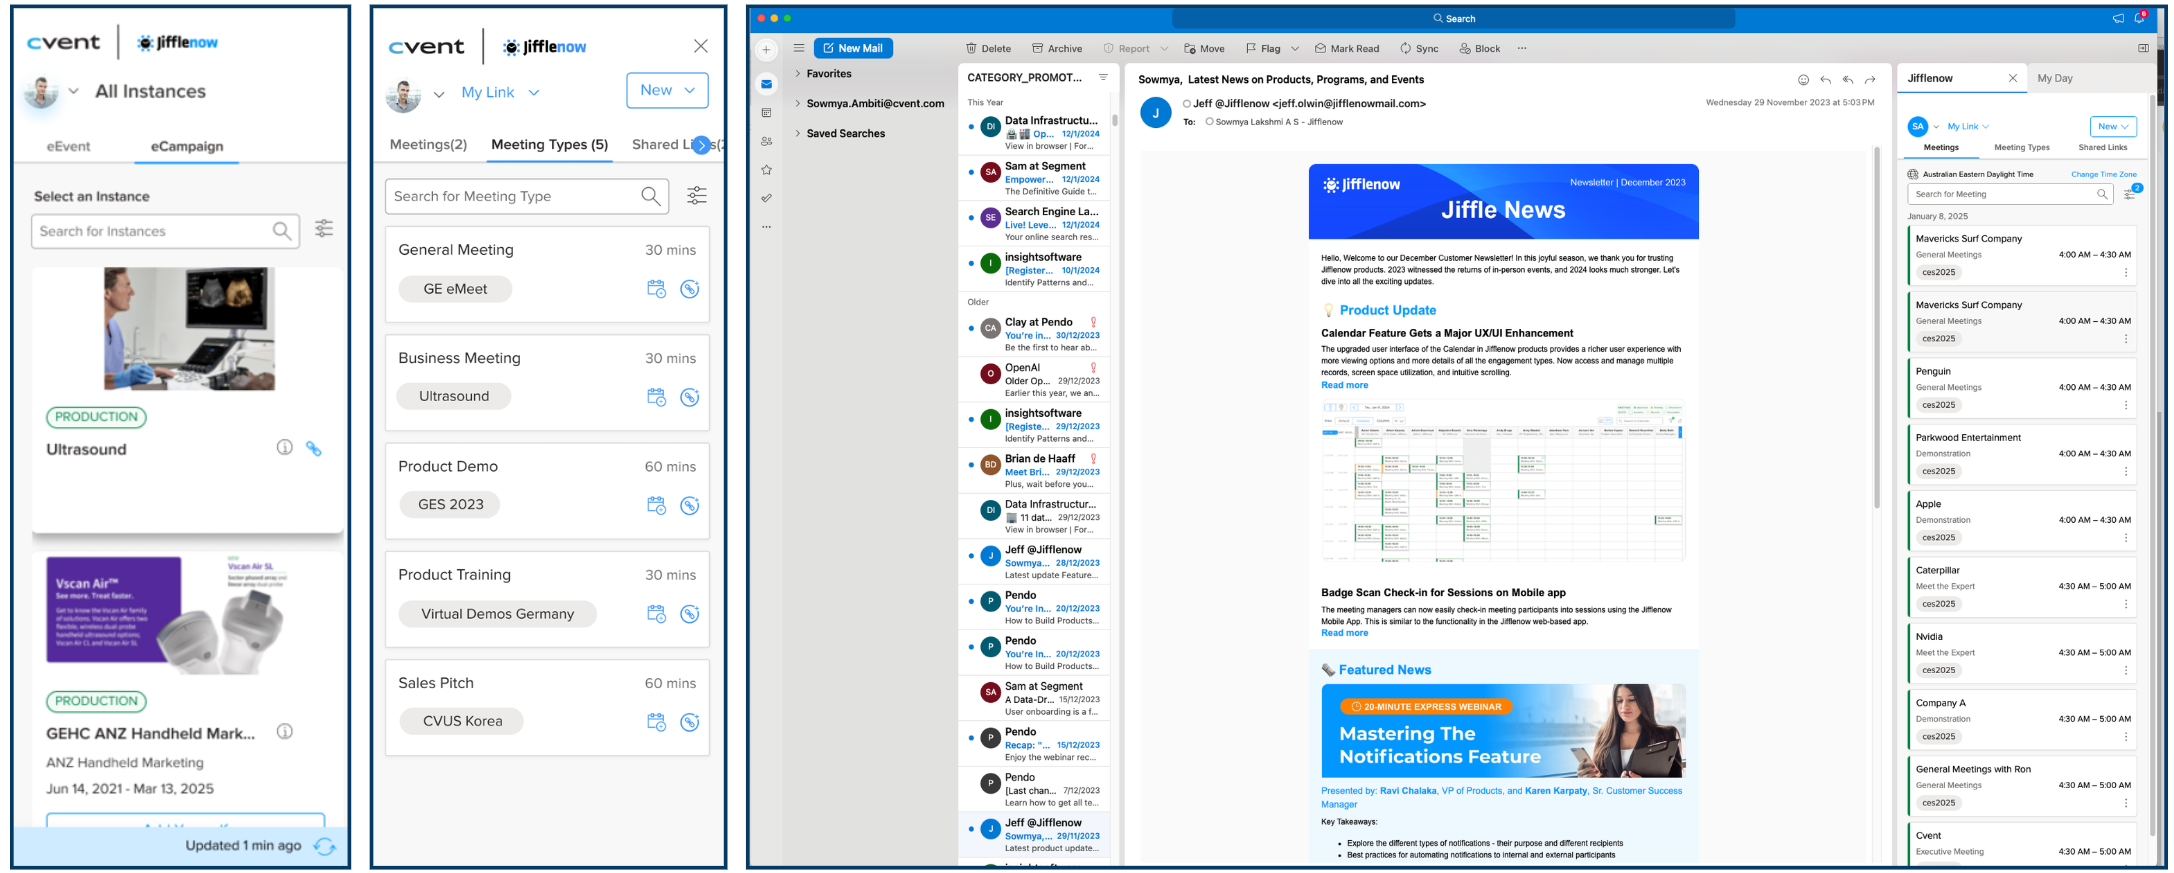Viewport: 2174px width, 873px height.
Task: Click the Forward arrow icon on the email
Action: pos(1870,80)
